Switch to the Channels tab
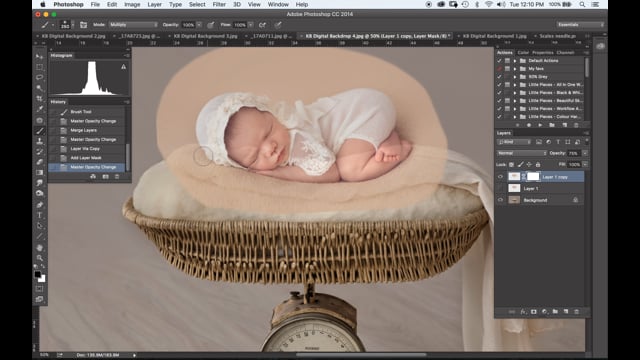 (x=565, y=53)
